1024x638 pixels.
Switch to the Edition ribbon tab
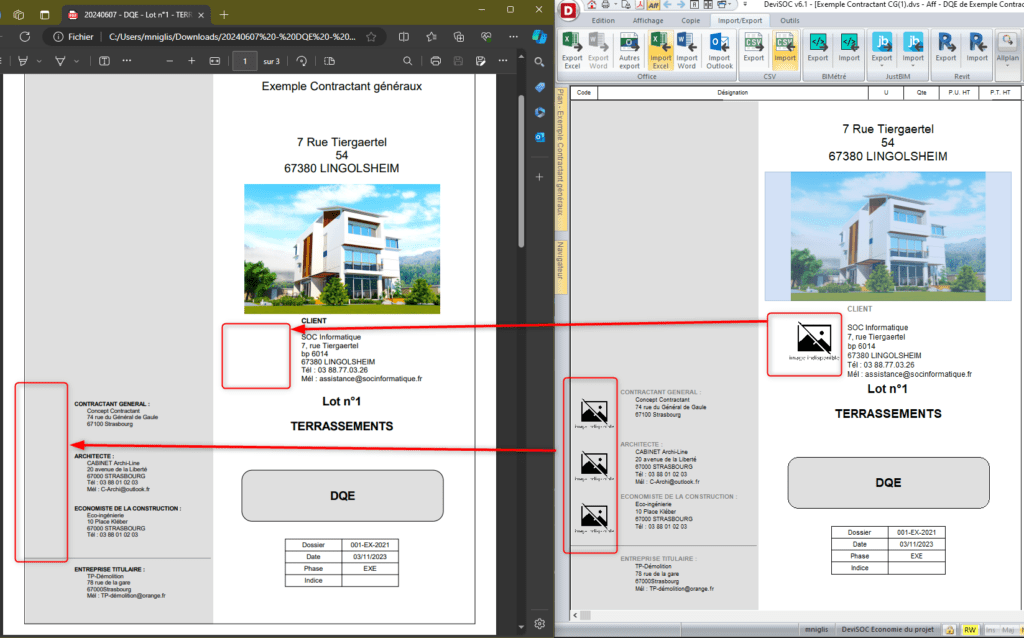(603, 20)
